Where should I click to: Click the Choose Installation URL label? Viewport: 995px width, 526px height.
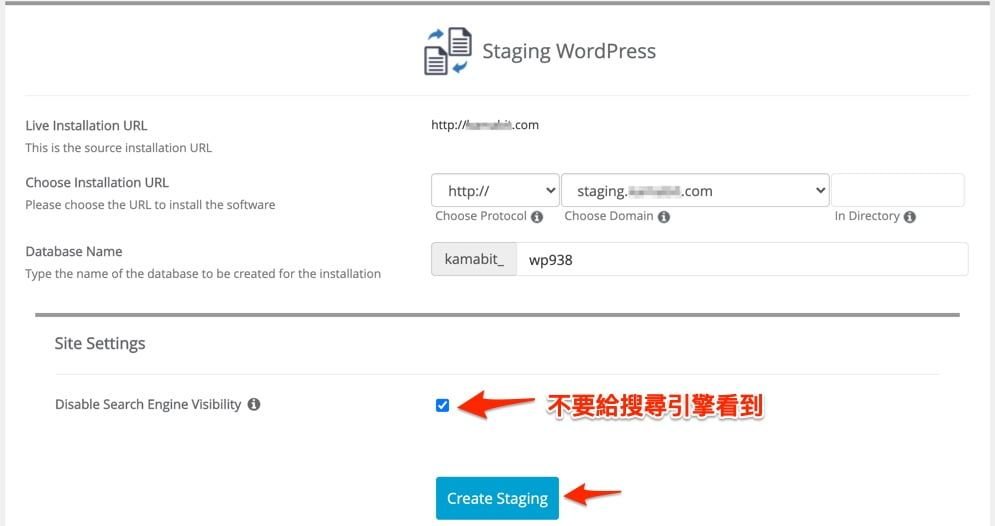coord(97,182)
